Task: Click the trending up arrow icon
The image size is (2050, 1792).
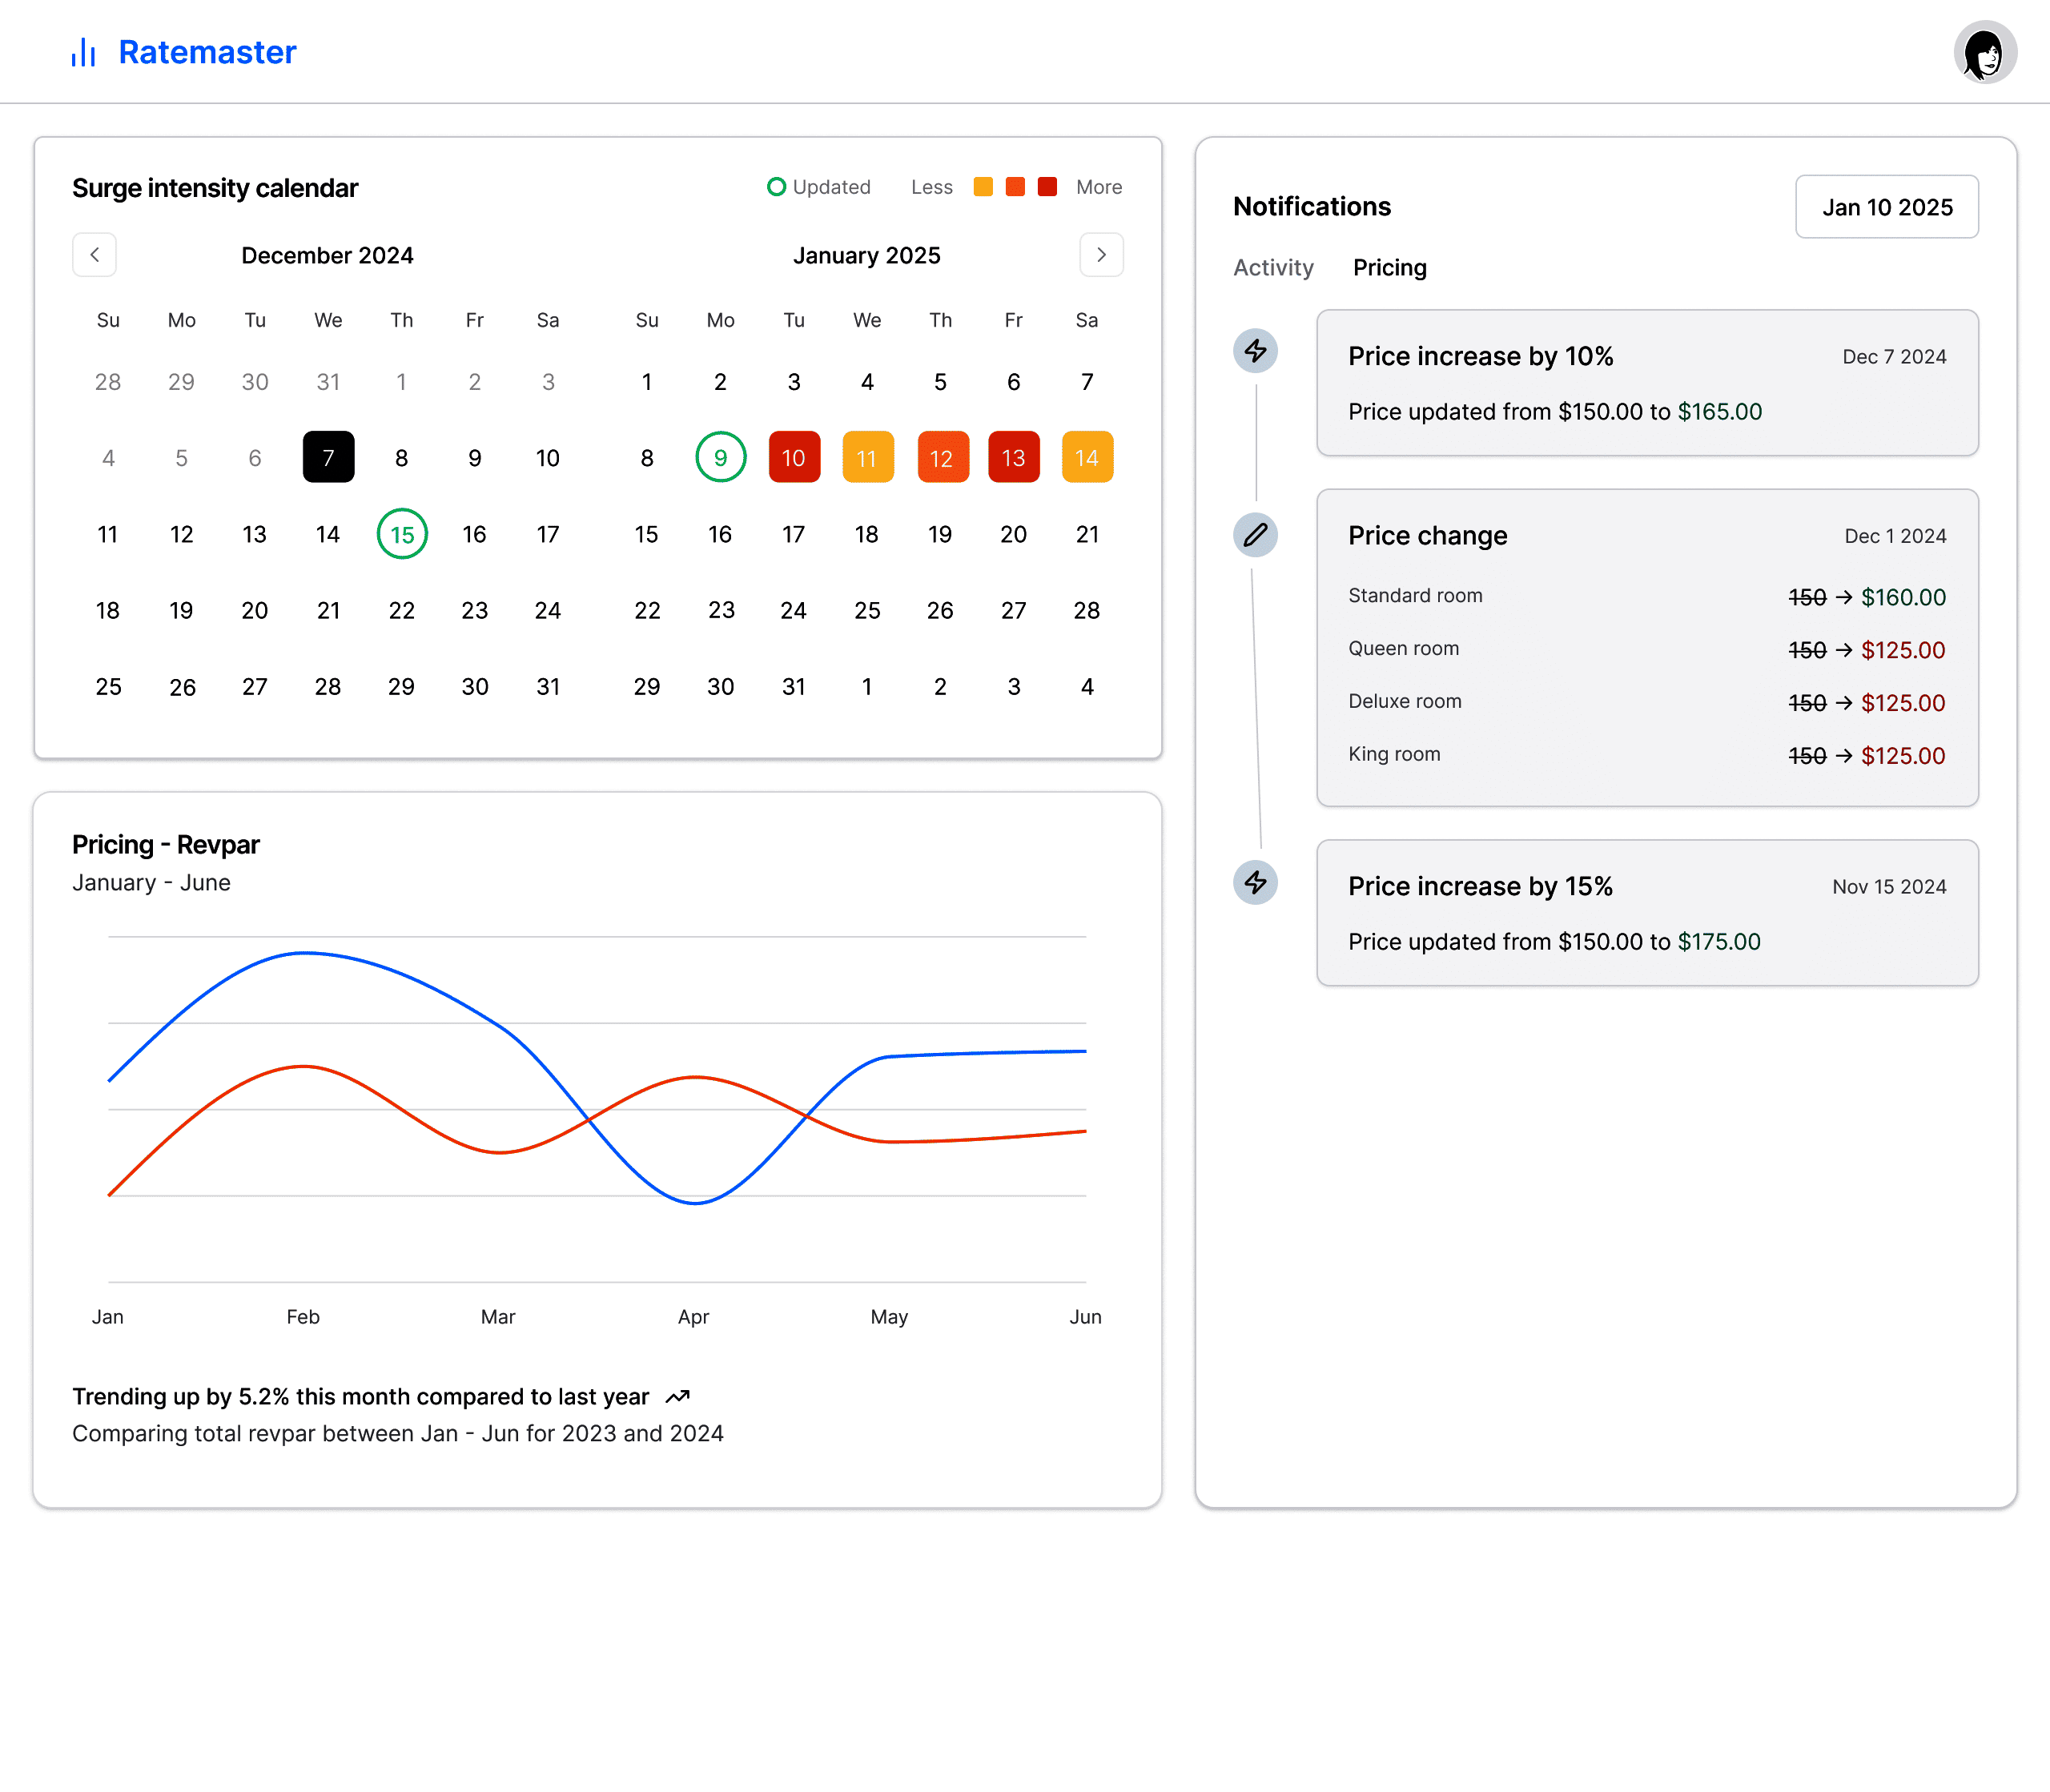Action: point(678,1397)
